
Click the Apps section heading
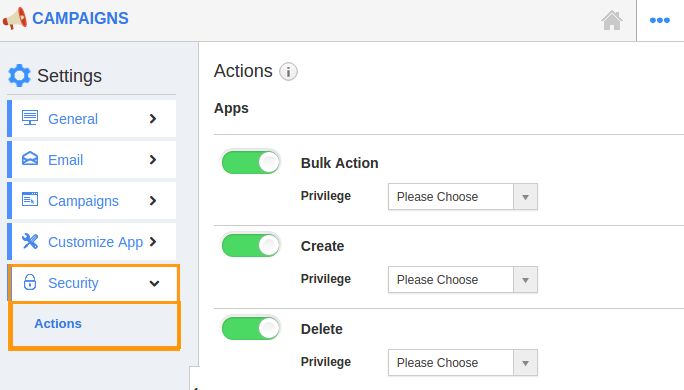tap(231, 108)
